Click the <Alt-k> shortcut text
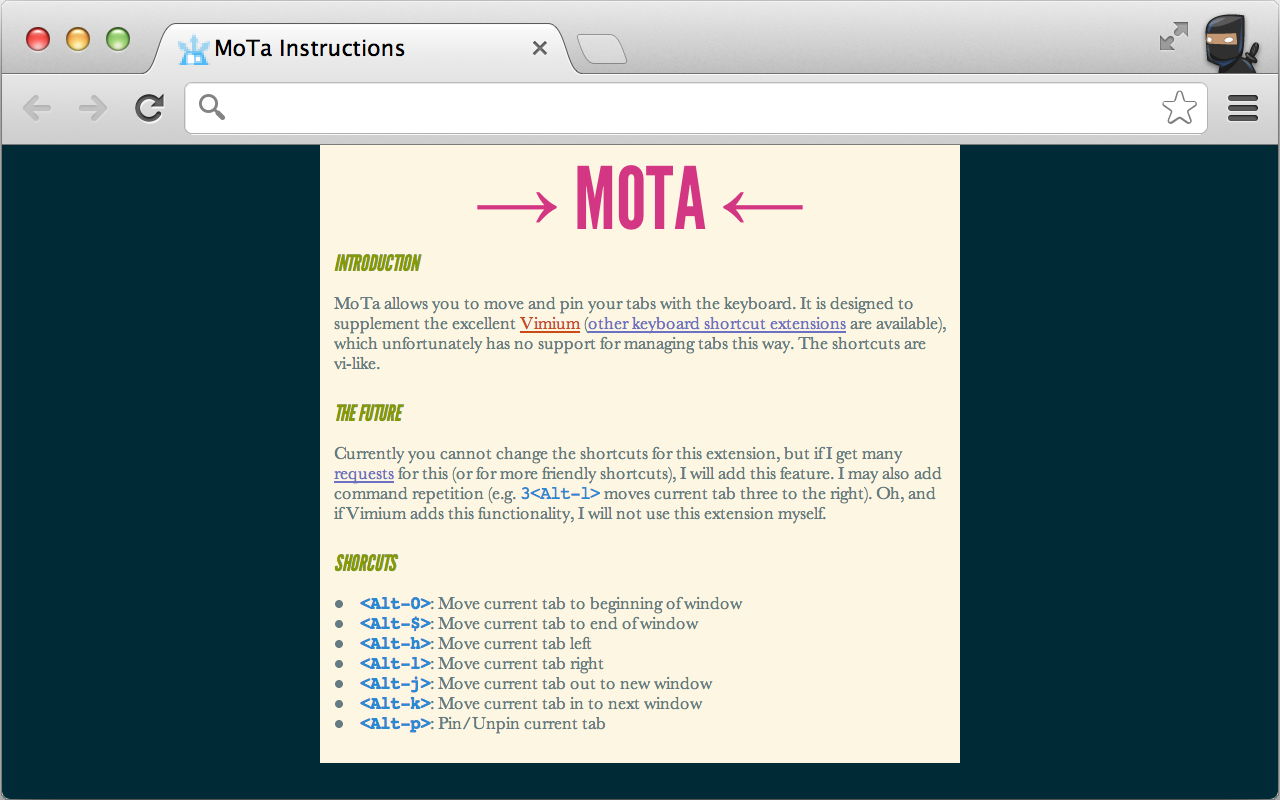This screenshot has height=800, width=1280. click(395, 704)
